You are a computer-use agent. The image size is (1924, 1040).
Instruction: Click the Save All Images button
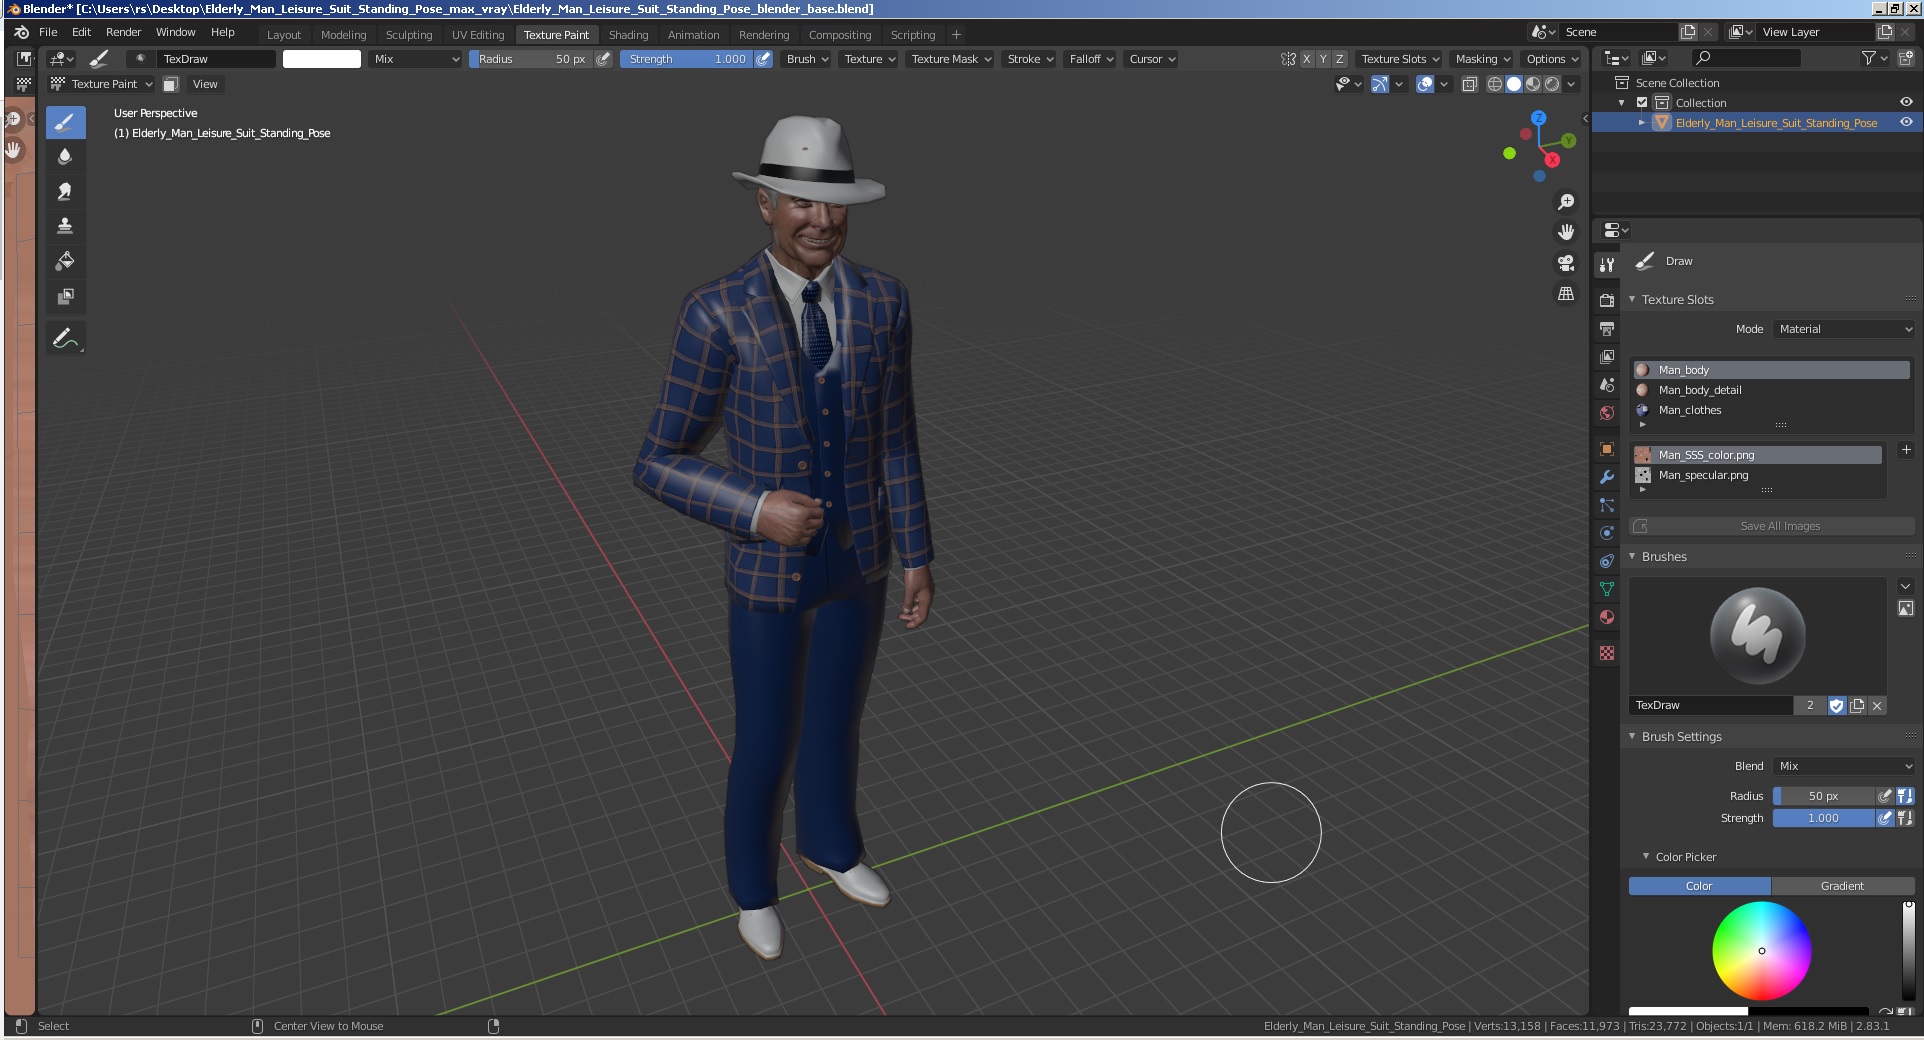1772,526
